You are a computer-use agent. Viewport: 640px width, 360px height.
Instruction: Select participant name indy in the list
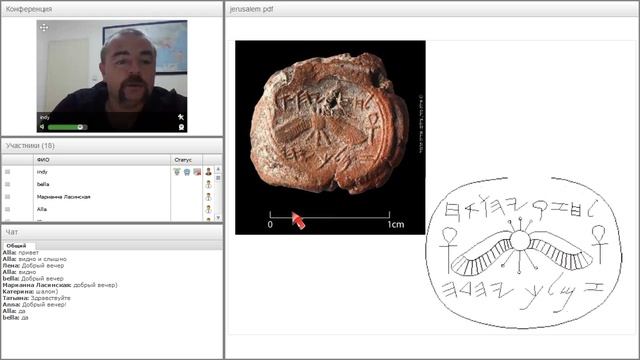pos(42,172)
